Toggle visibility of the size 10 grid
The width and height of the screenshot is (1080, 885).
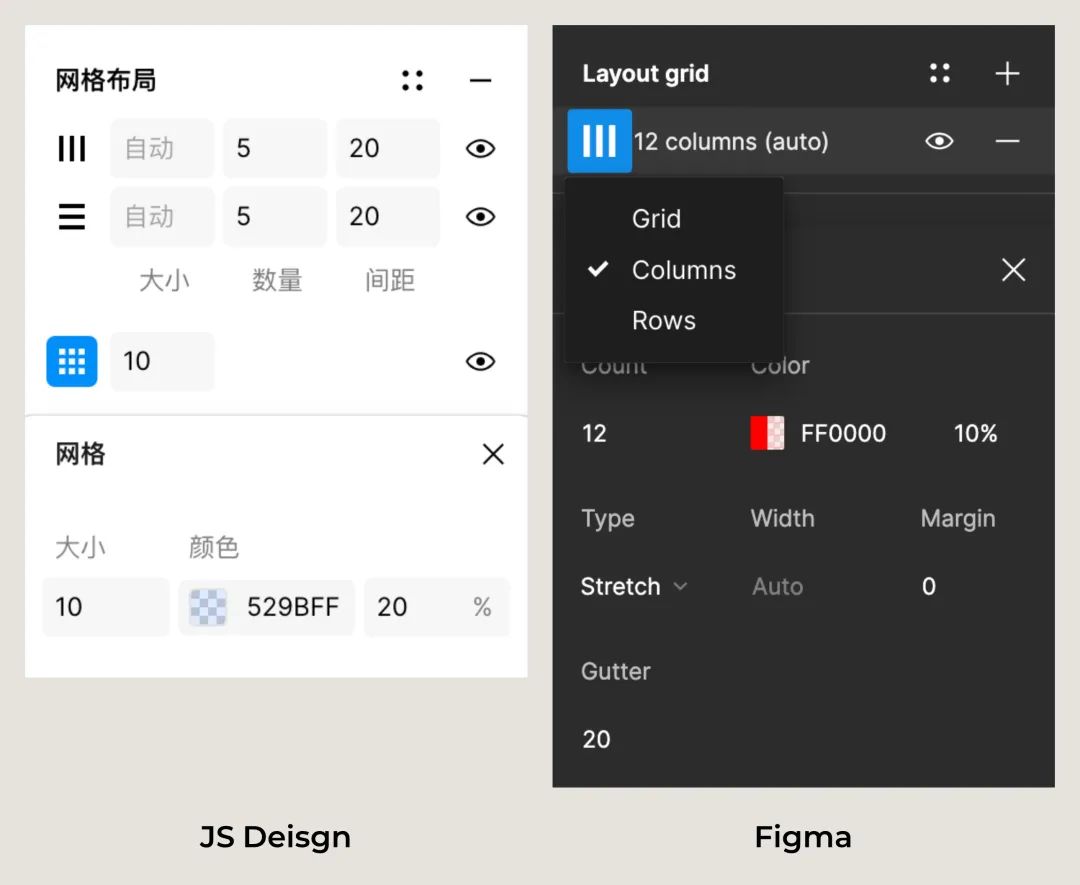coord(481,361)
